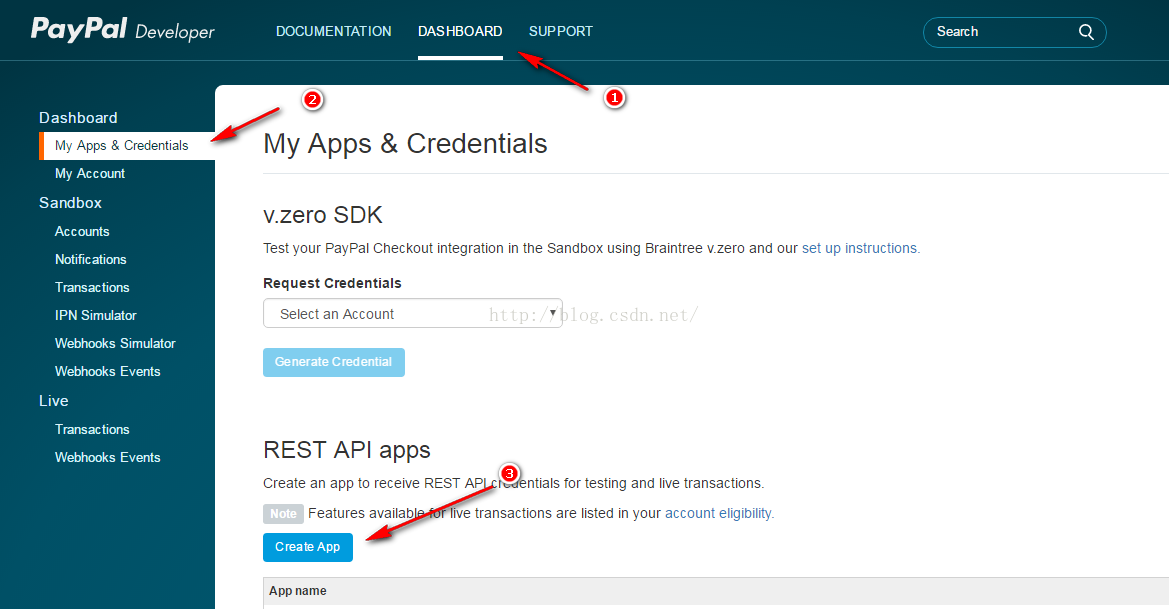
Task: Click the Live sidebar heading
Action: pos(54,401)
